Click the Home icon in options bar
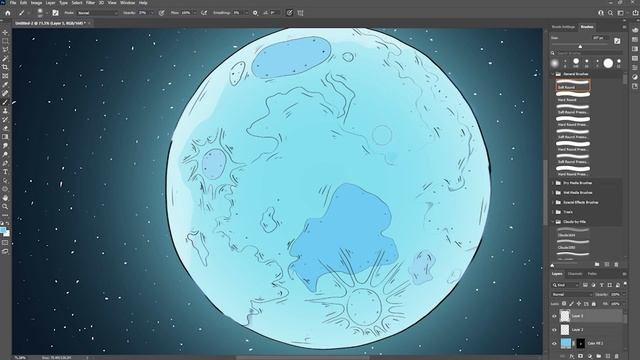Viewport: 640px width, 360px height. coord(8,13)
